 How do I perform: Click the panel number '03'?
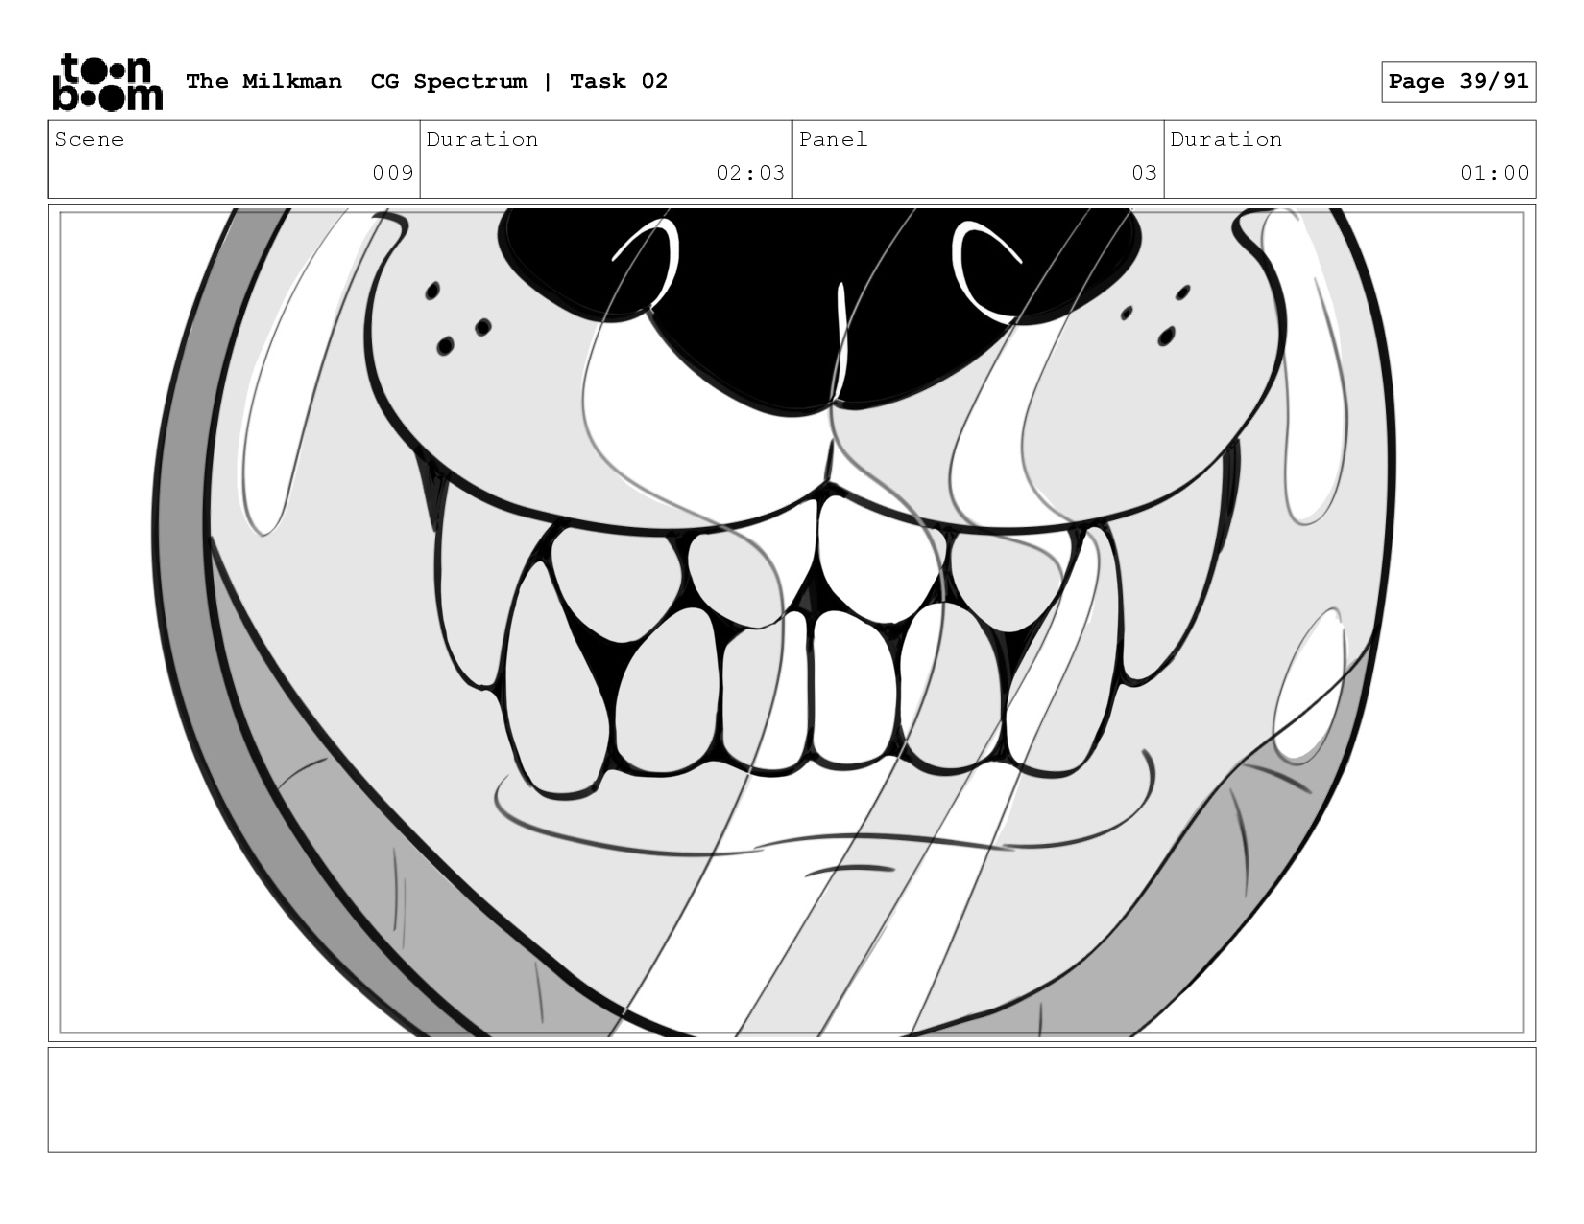(x=1144, y=173)
